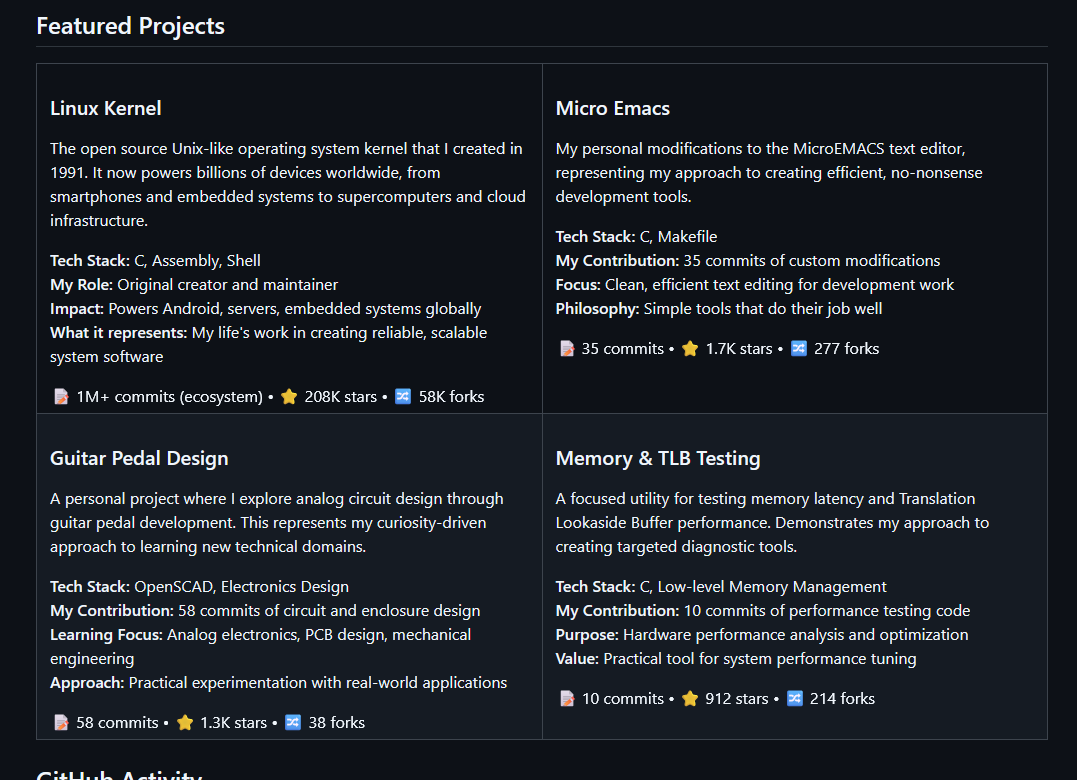Click 'Value: Practical tool' line
Screen dimensions: 1077x780
[736, 659]
